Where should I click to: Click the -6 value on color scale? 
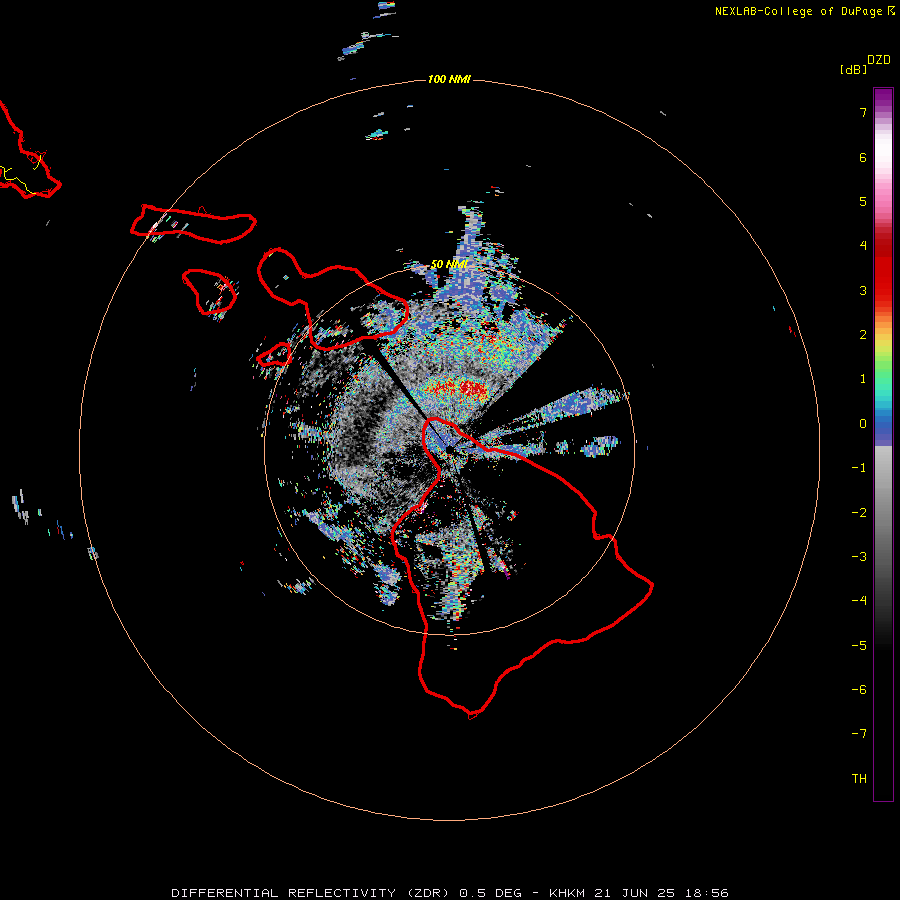tap(859, 690)
